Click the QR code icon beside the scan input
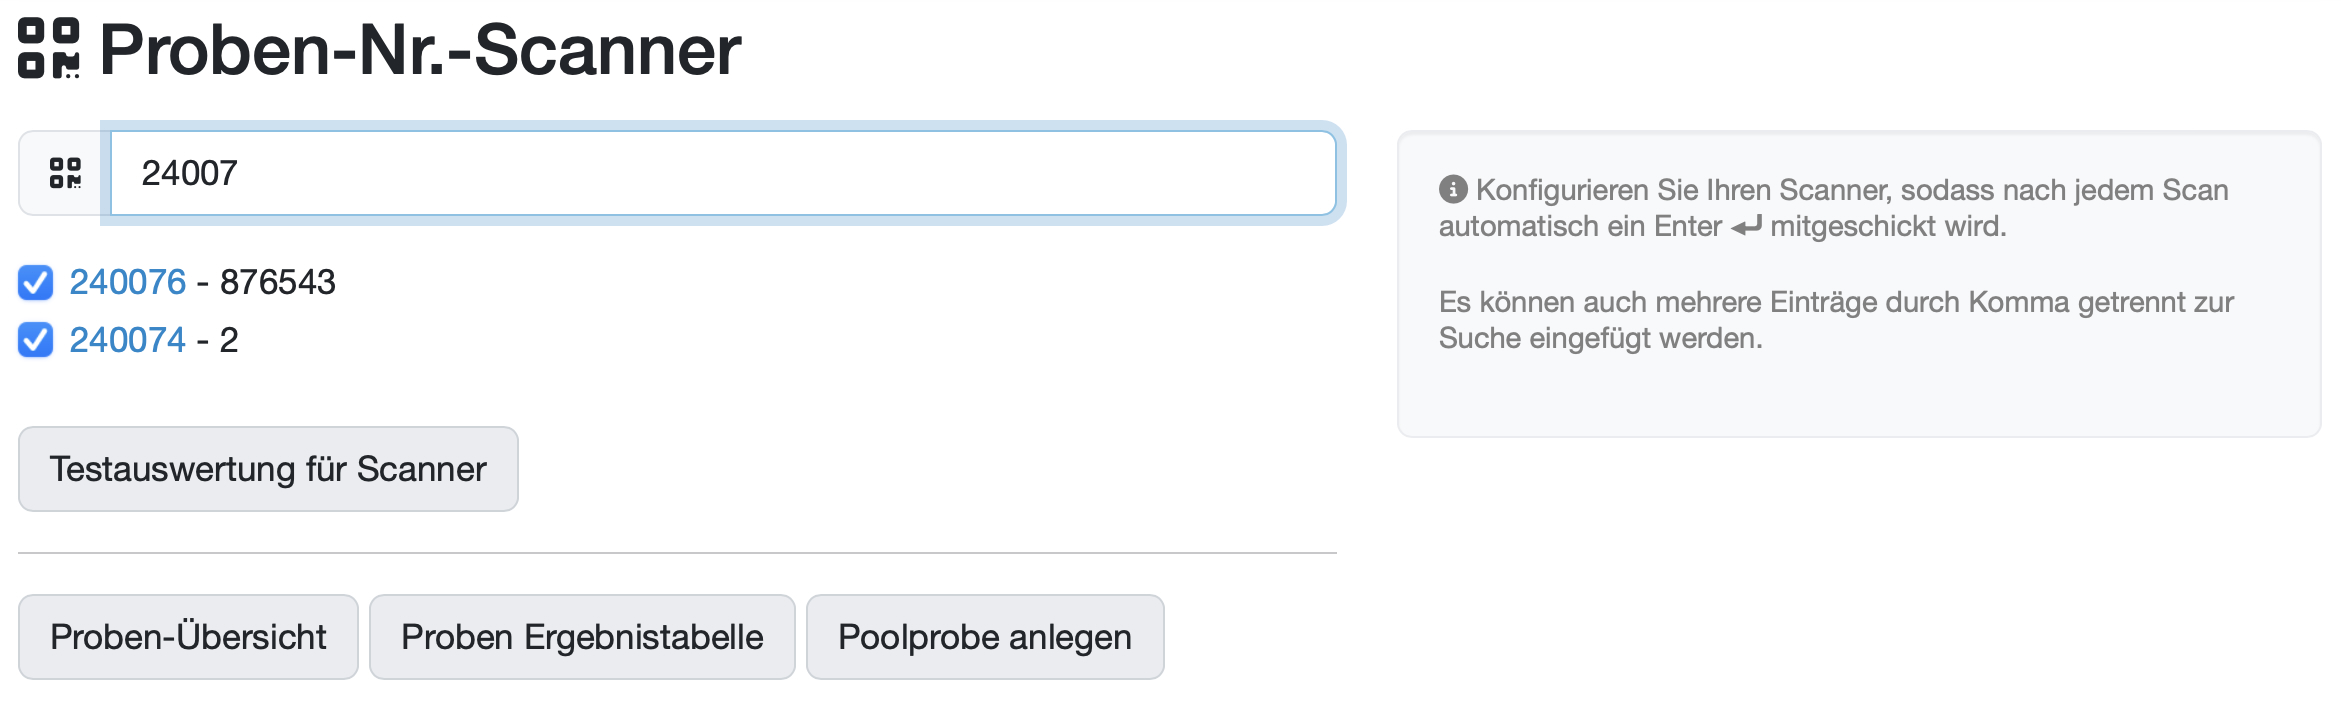The width and height of the screenshot is (2348, 702). tap(63, 173)
